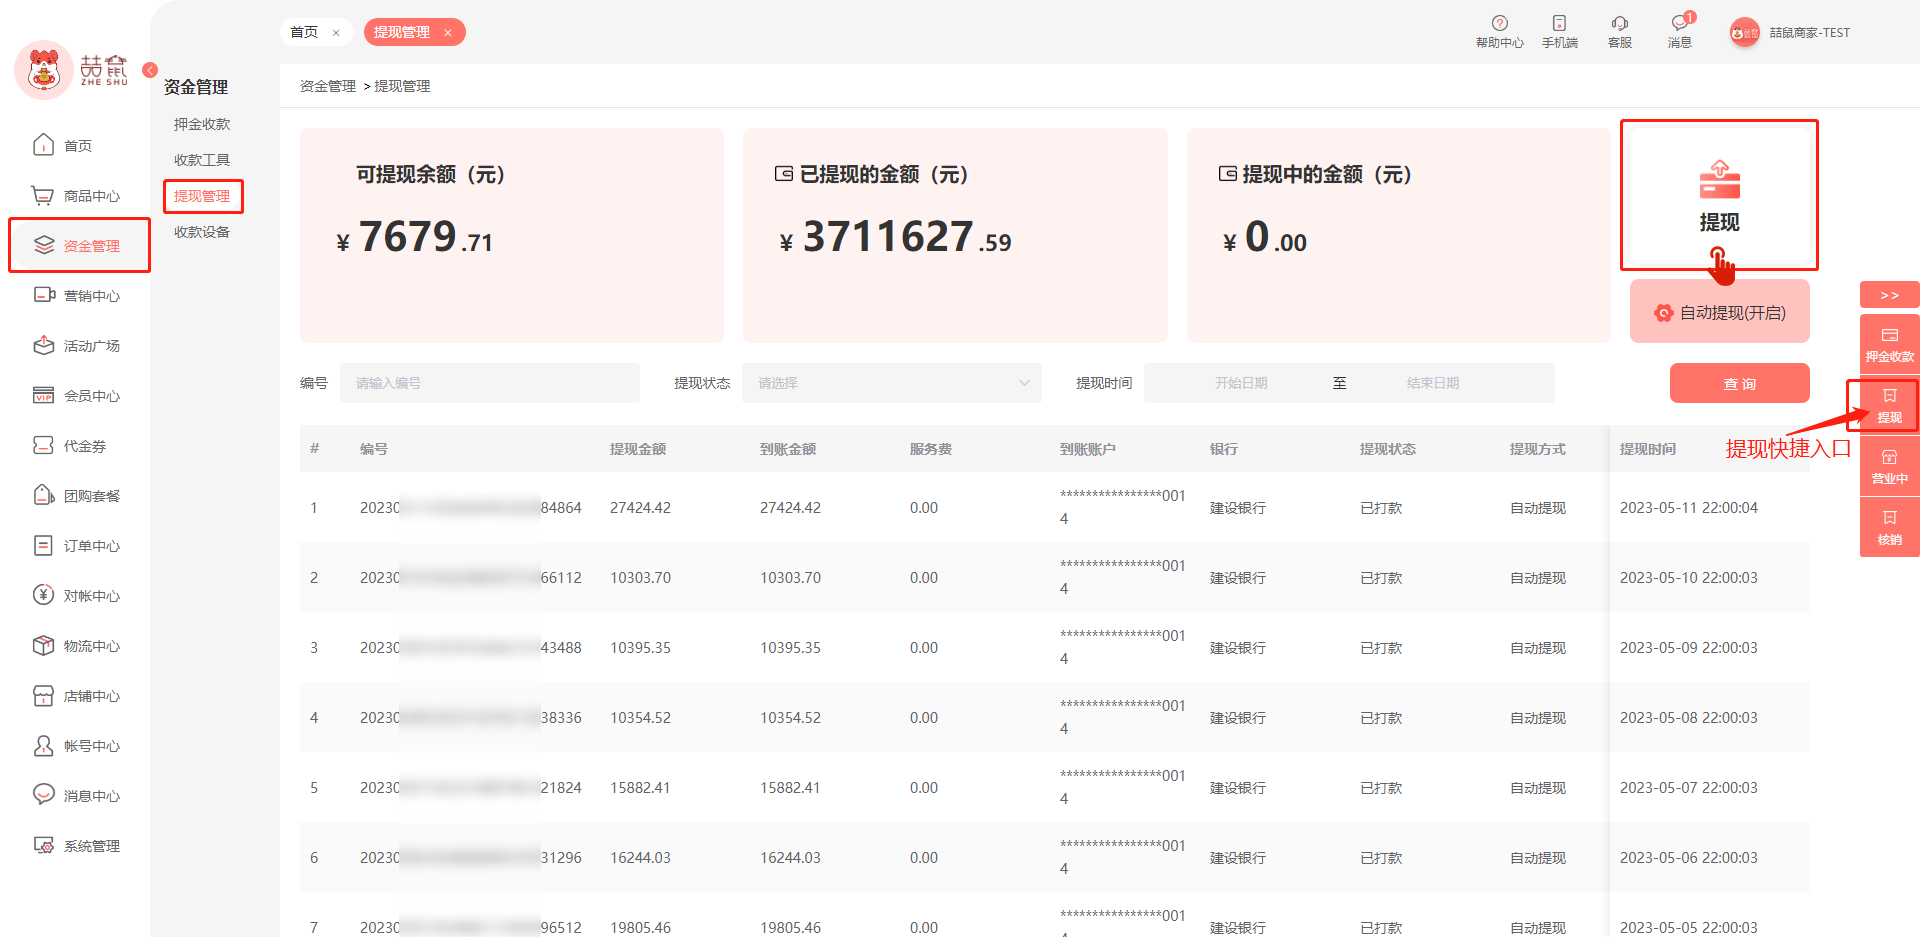The image size is (1920, 937).
Task: Close the 首页 tab
Action: coord(336,33)
